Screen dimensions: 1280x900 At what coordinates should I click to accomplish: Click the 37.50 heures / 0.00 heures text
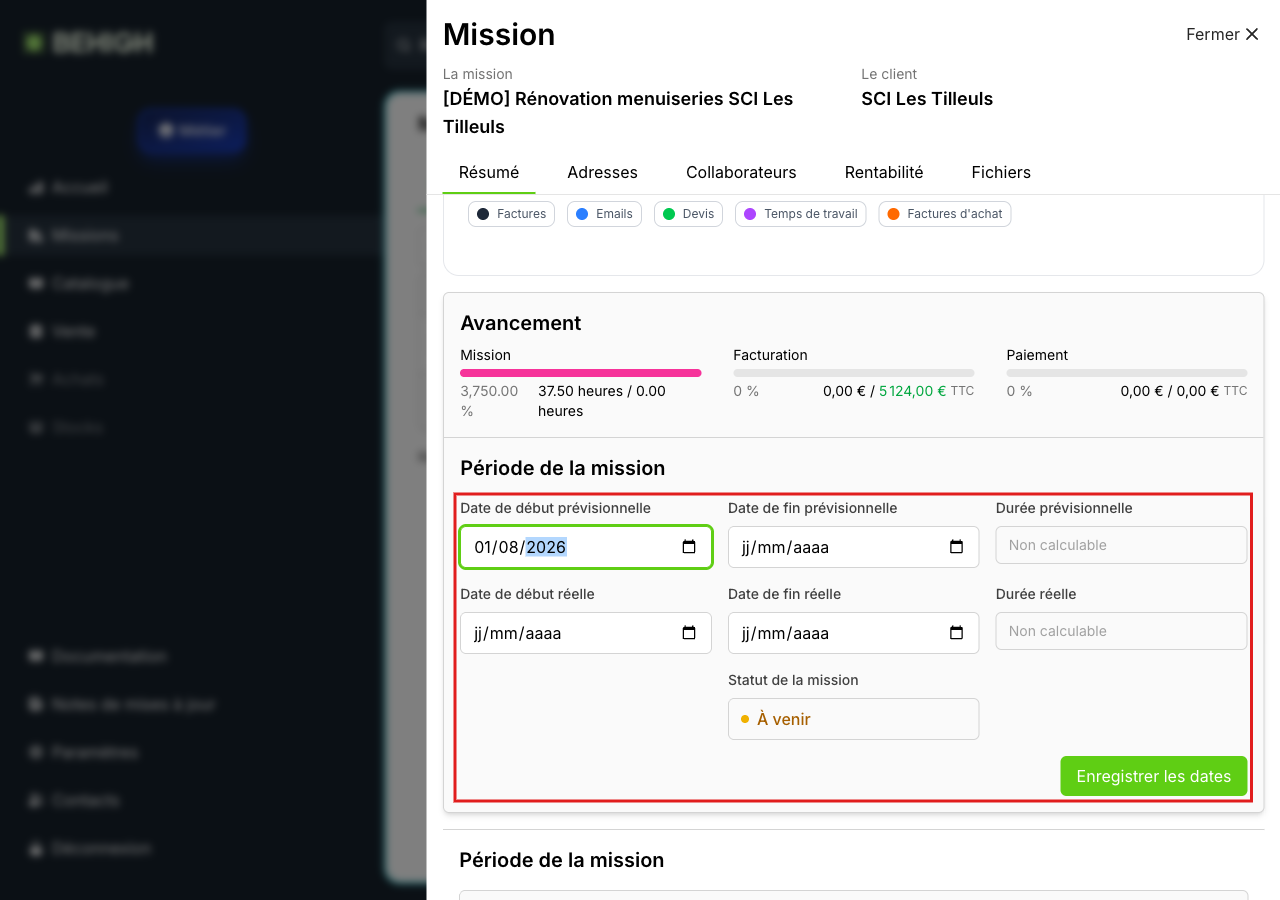click(602, 401)
